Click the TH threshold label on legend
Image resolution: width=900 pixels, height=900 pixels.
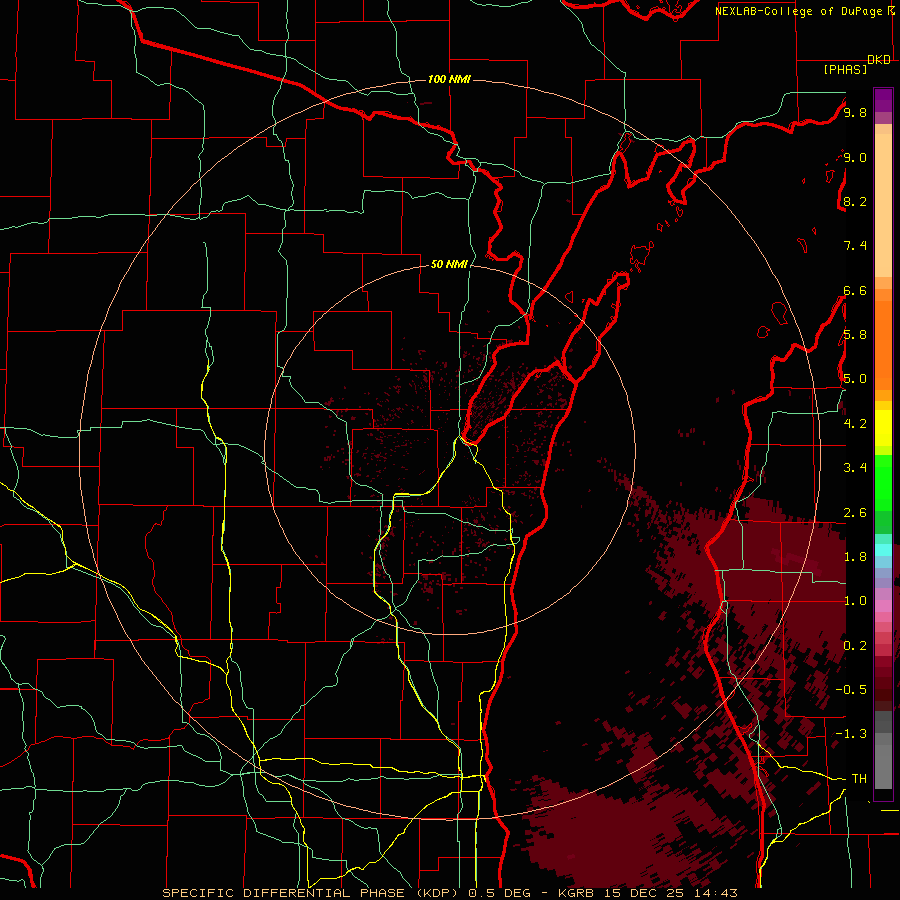[x=859, y=779]
